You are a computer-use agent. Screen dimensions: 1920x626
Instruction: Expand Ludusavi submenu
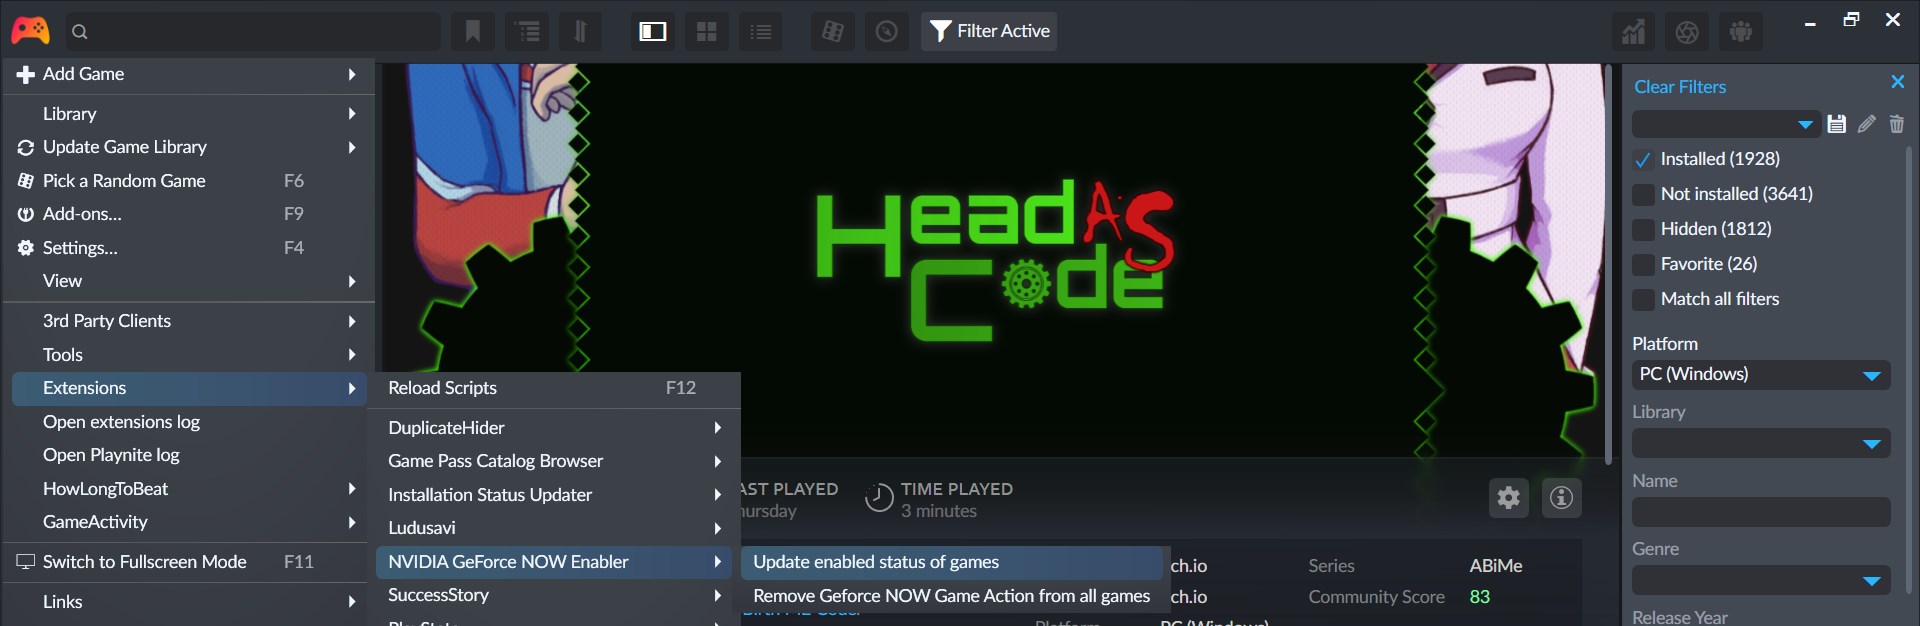point(554,528)
